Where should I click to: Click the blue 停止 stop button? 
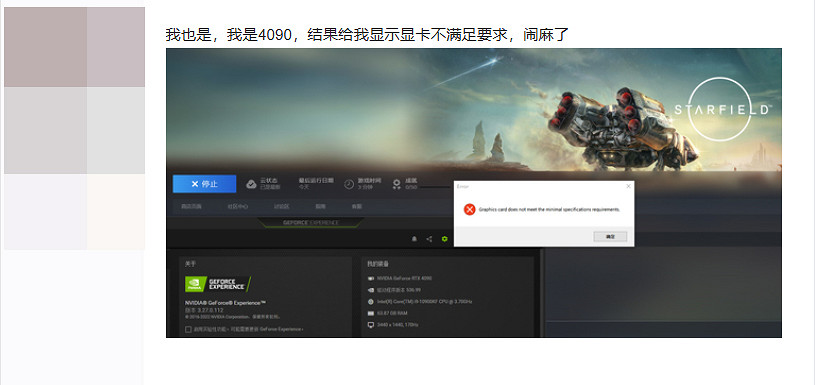pos(204,184)
